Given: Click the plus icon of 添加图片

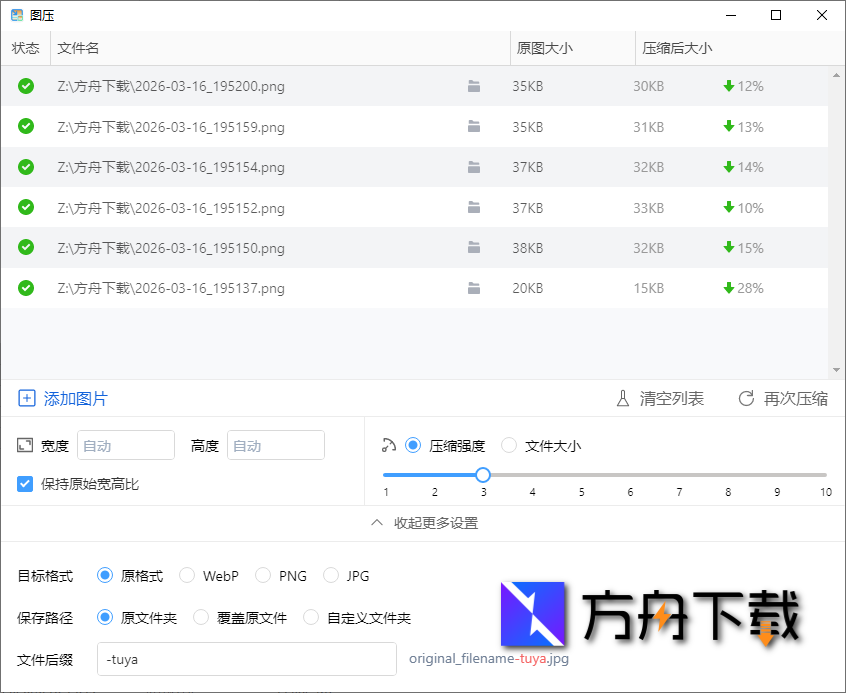Looking at the screenshot, I should point(27,398).
